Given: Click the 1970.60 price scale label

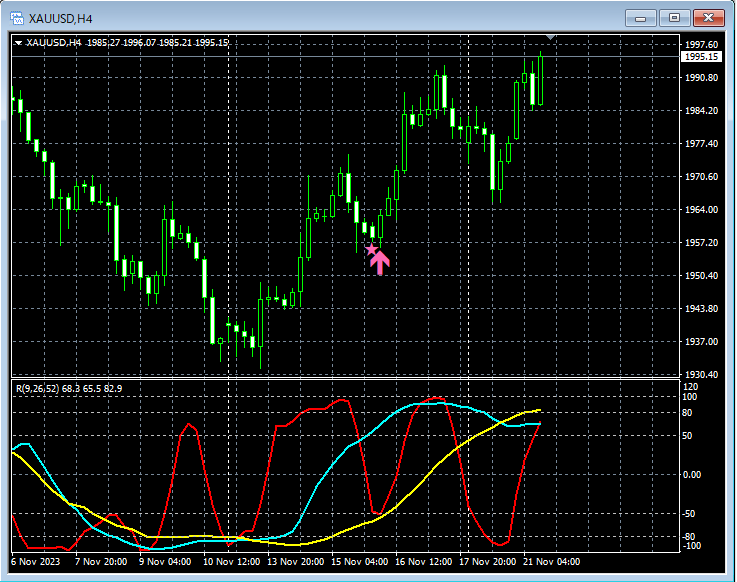Looking at the screenshot, I should pyautogui.click(x=701, y=177).
